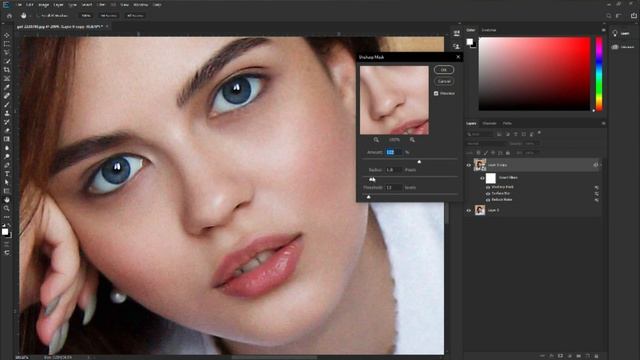The height and width of the screenshot is (360, 640).
Task: Select the Crop tool
Action: (7, 70)
